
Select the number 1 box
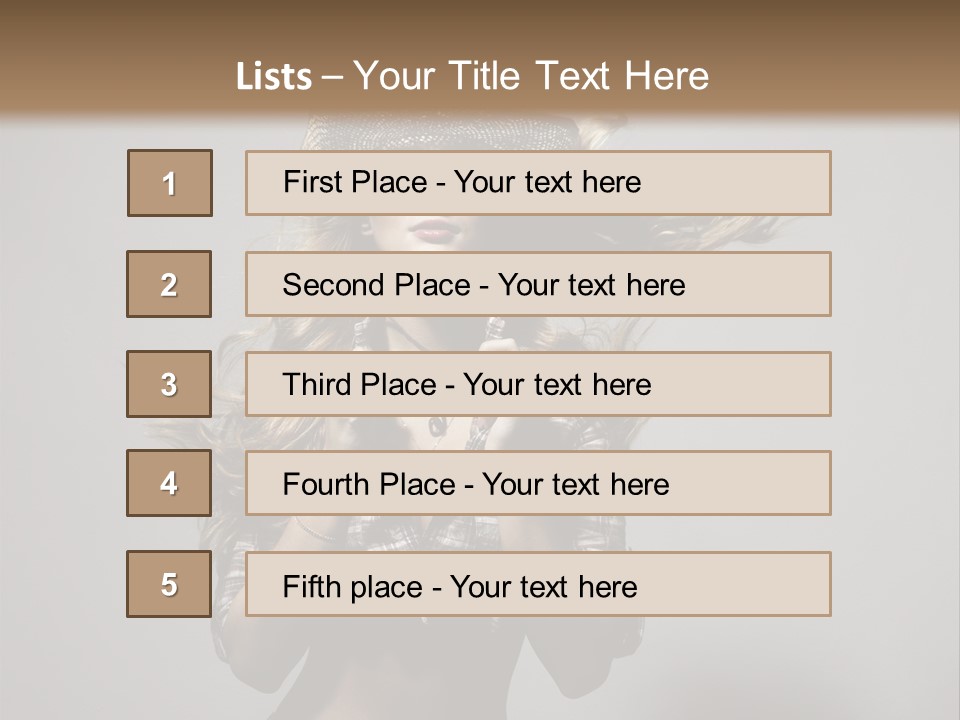[170, 183]
